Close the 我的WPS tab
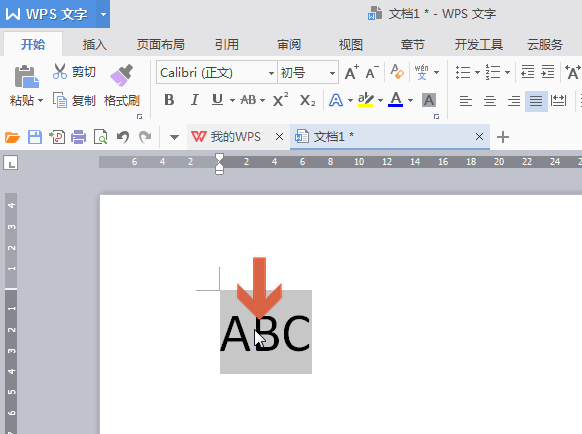The image size is (582, 434). [x=279, y=137]
